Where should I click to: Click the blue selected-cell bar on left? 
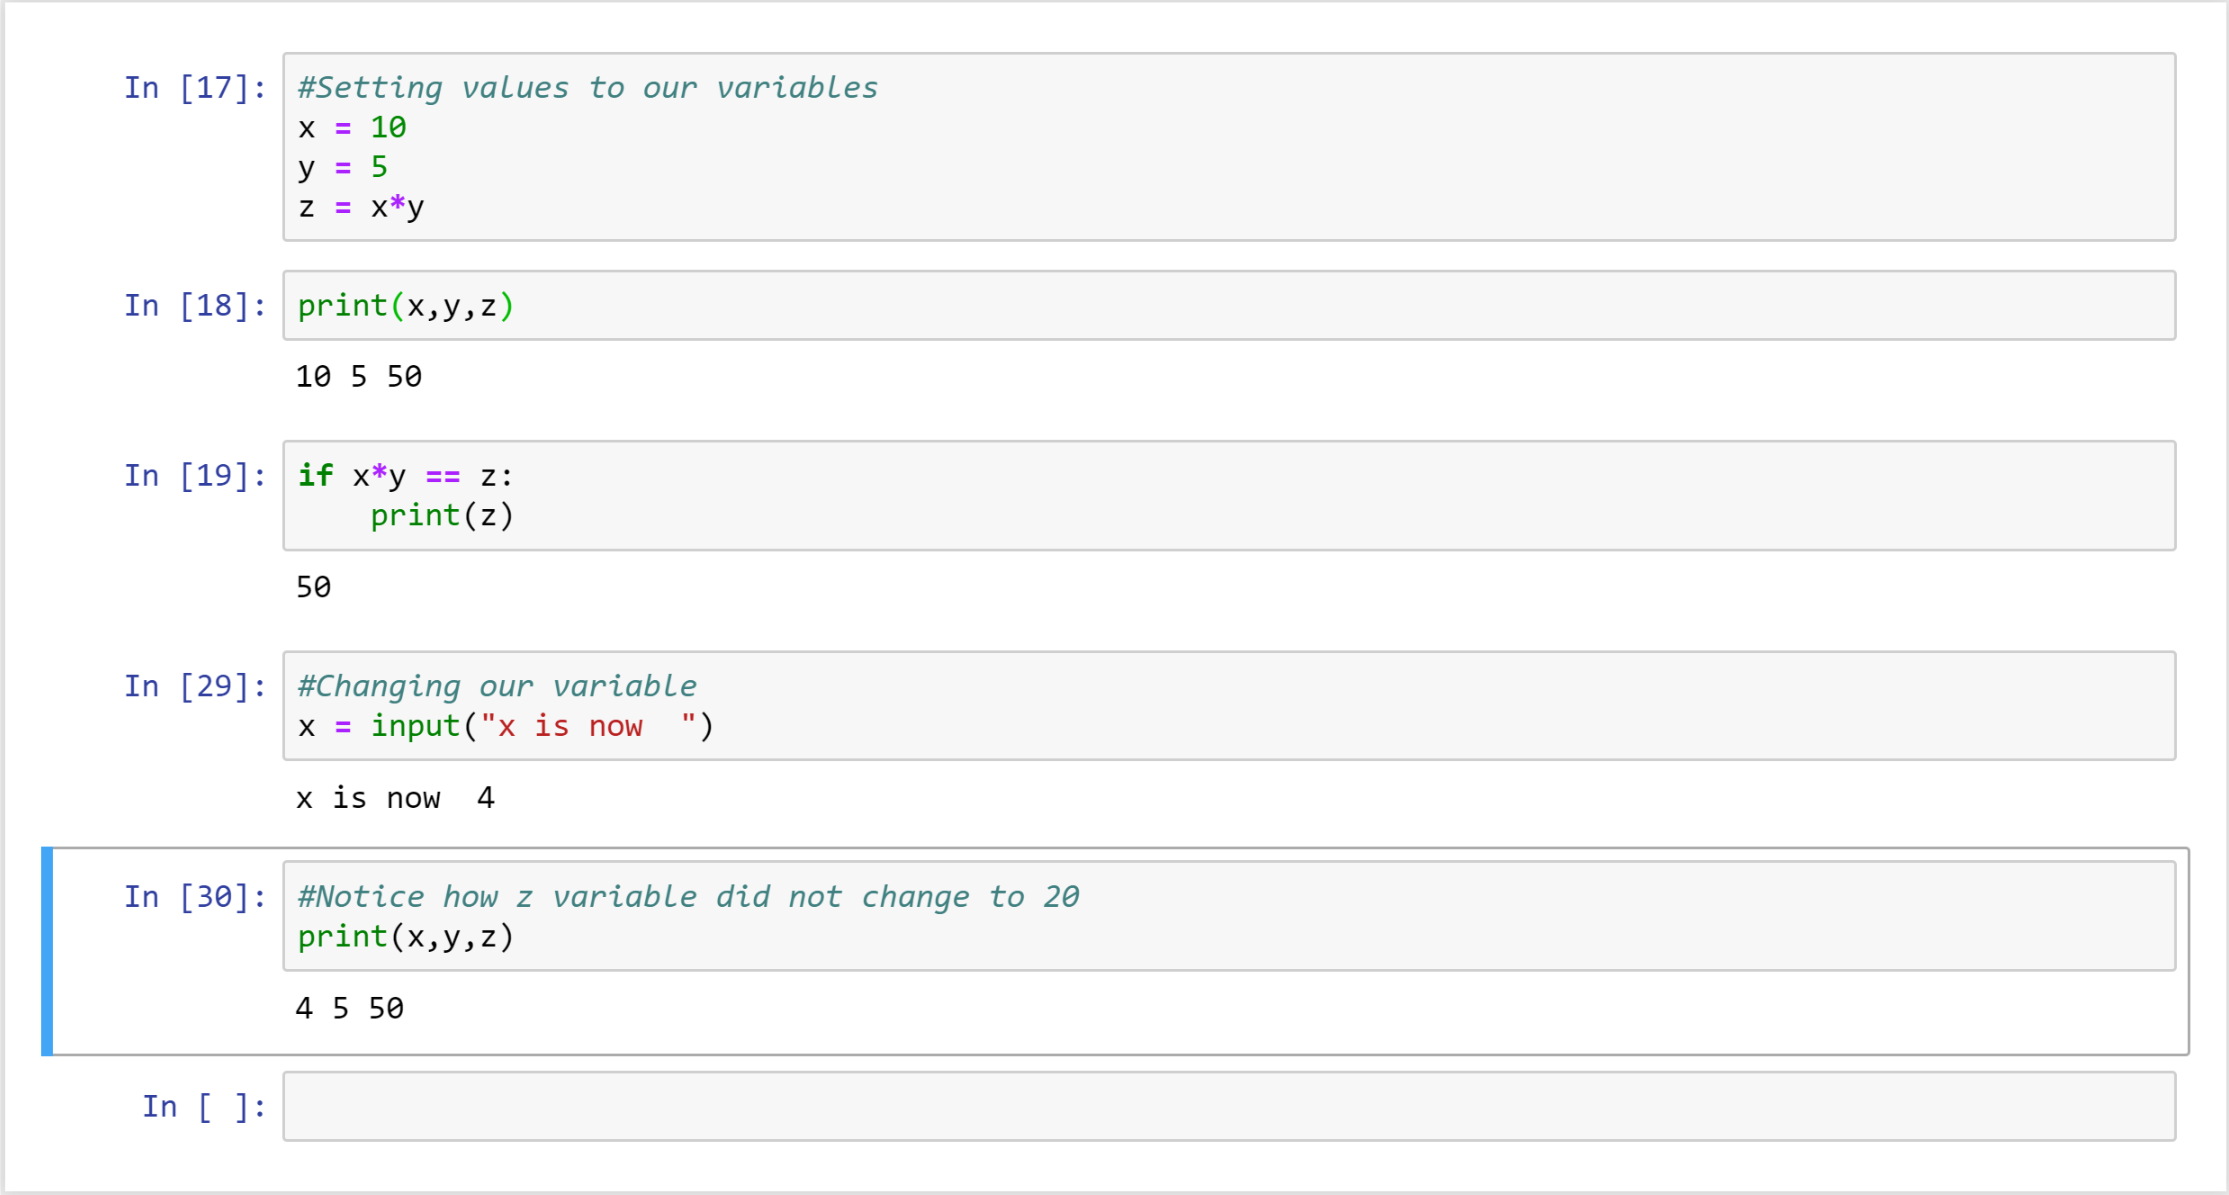[x=47, y=951]
